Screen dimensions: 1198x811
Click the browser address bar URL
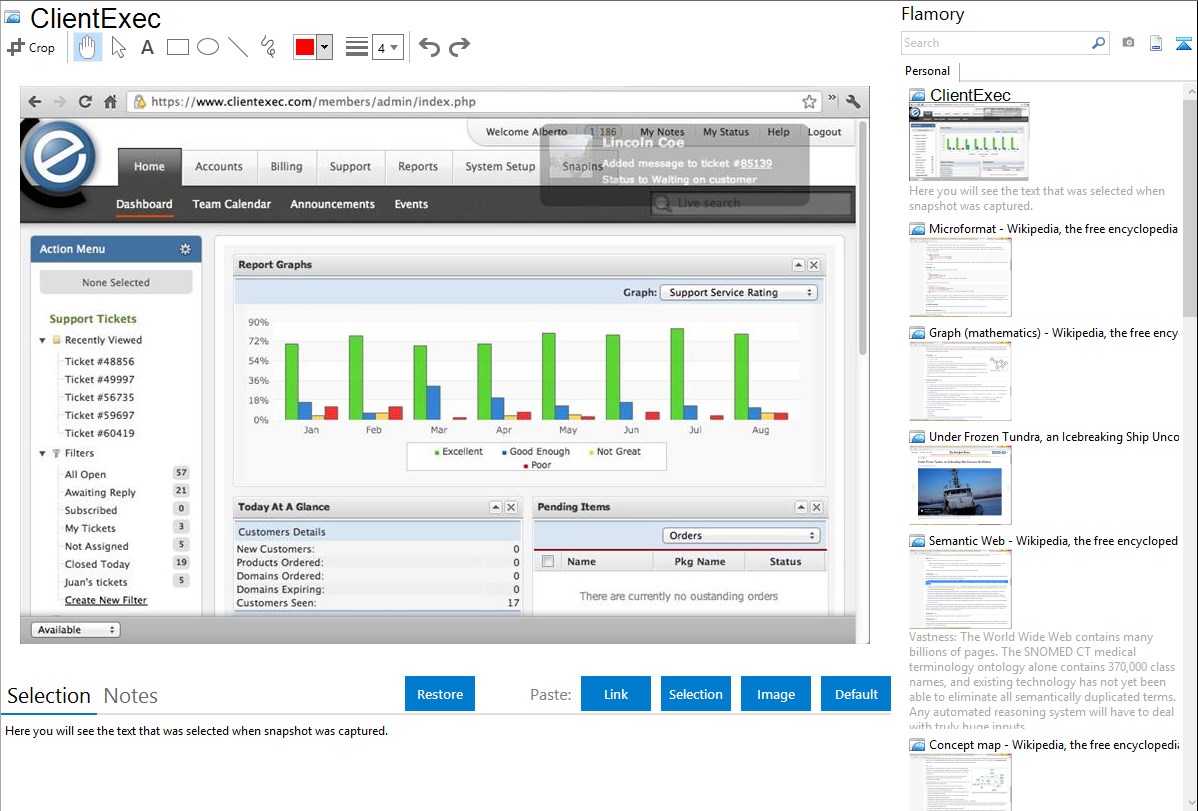313,102
